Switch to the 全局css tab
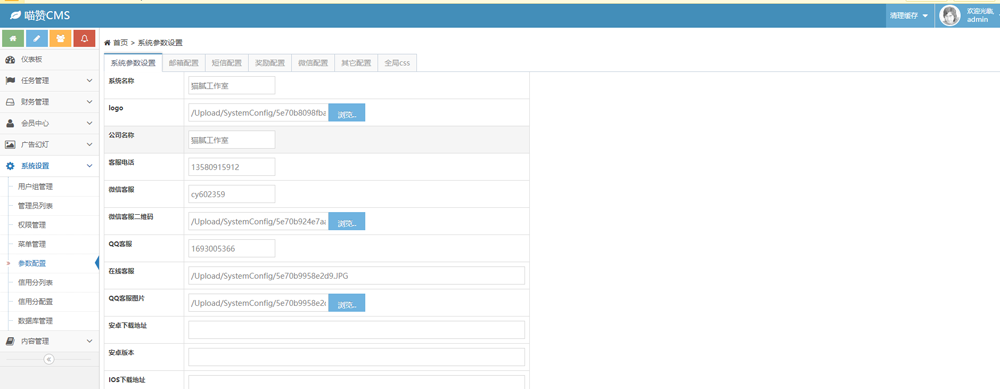1000x389 pixels. [397, 63]
